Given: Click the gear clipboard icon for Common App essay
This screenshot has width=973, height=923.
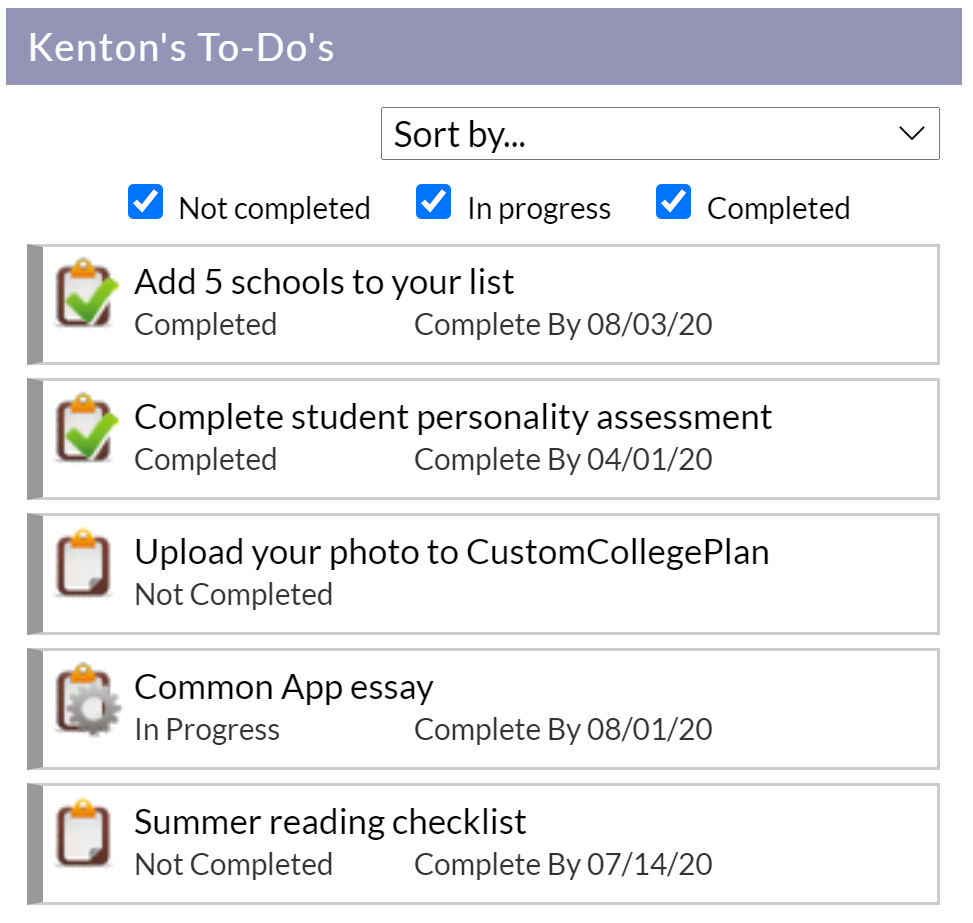Looking at the screenshot, I should point(87,699).
